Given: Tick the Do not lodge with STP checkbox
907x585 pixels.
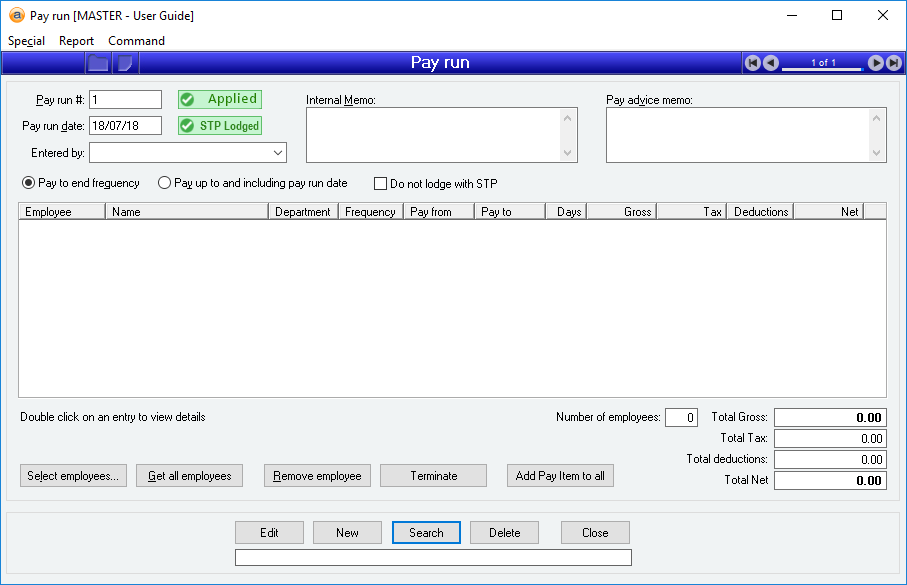Looking at the screenshot, I should tap(380, 184).
